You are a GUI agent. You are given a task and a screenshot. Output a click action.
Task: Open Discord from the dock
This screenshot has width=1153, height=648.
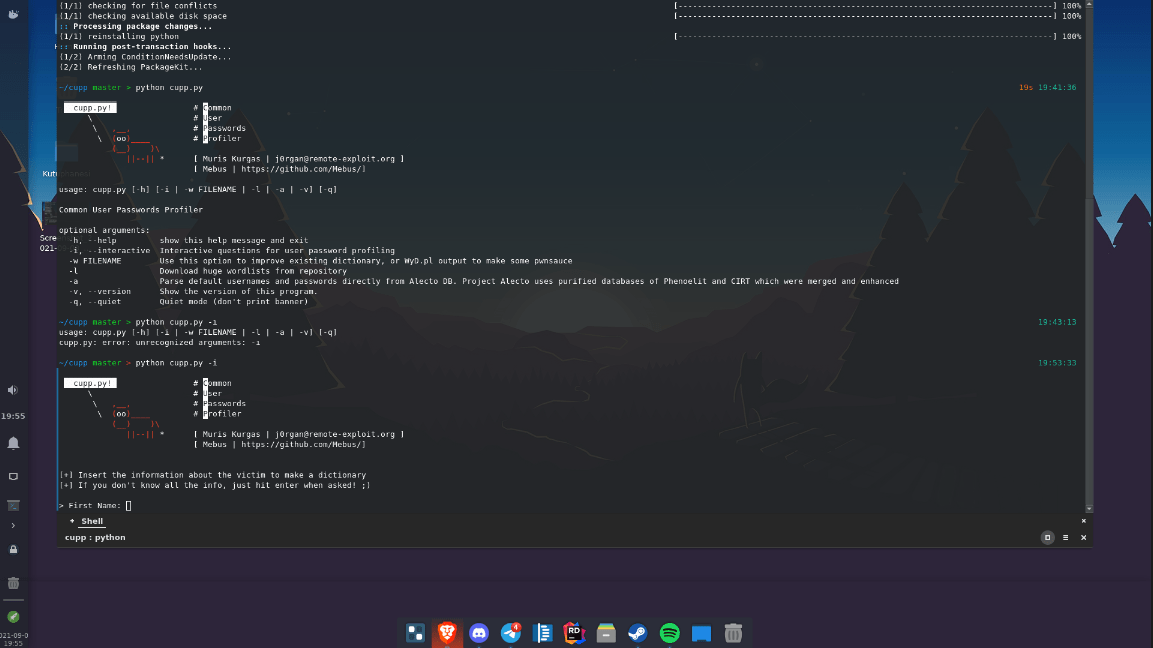[479, 633]
